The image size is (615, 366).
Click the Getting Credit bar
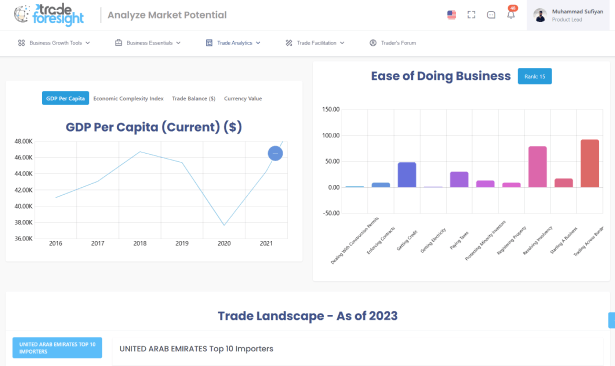pyautogui.click(x=407, y=175)
